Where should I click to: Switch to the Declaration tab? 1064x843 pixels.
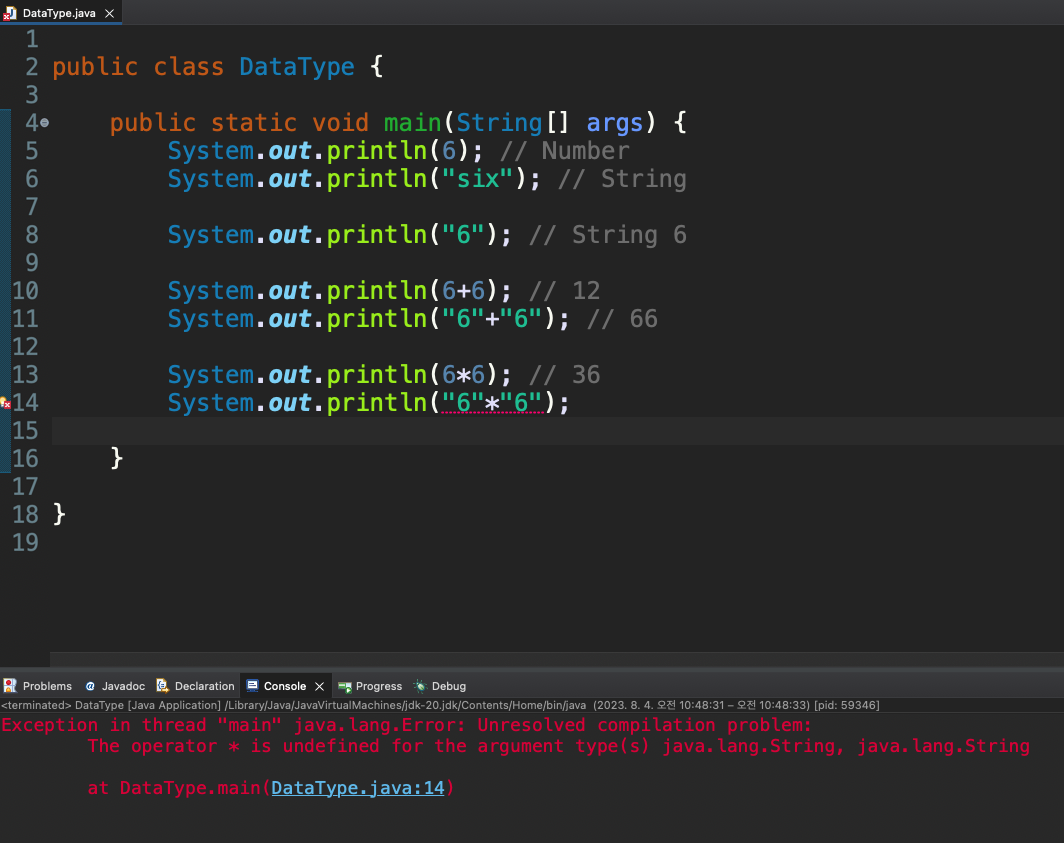coord(195,686)
